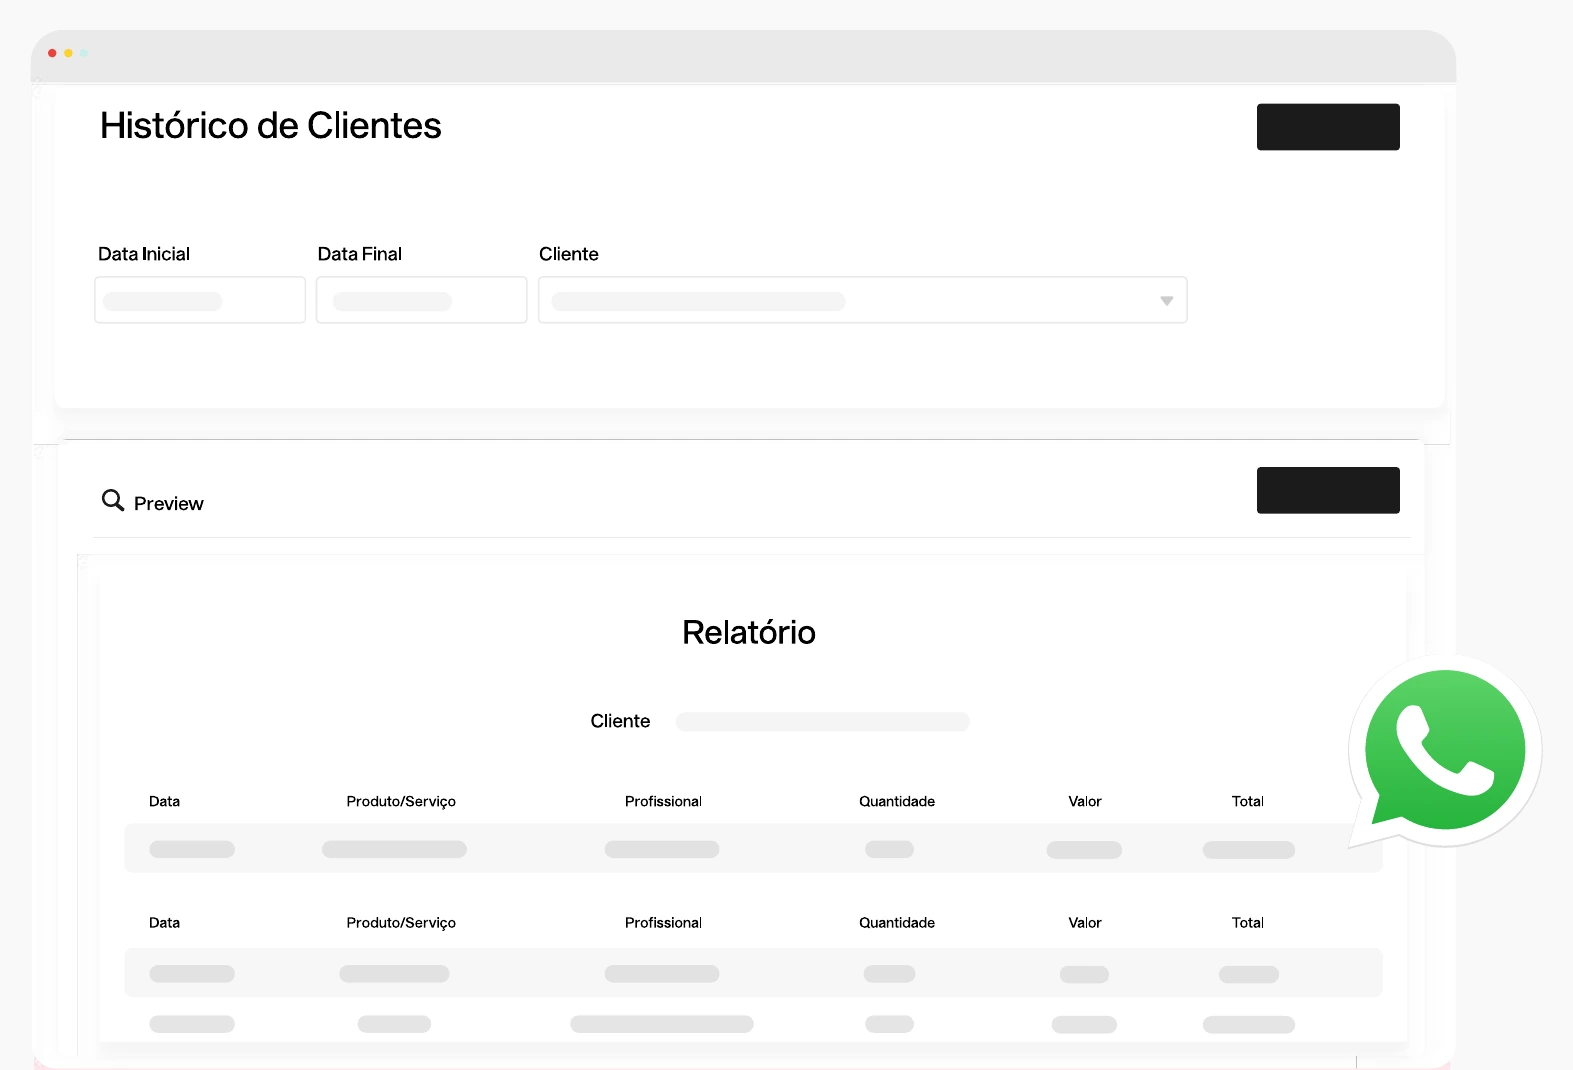
Task: Click second table's Data column header
Action: [x=165, y=922]
